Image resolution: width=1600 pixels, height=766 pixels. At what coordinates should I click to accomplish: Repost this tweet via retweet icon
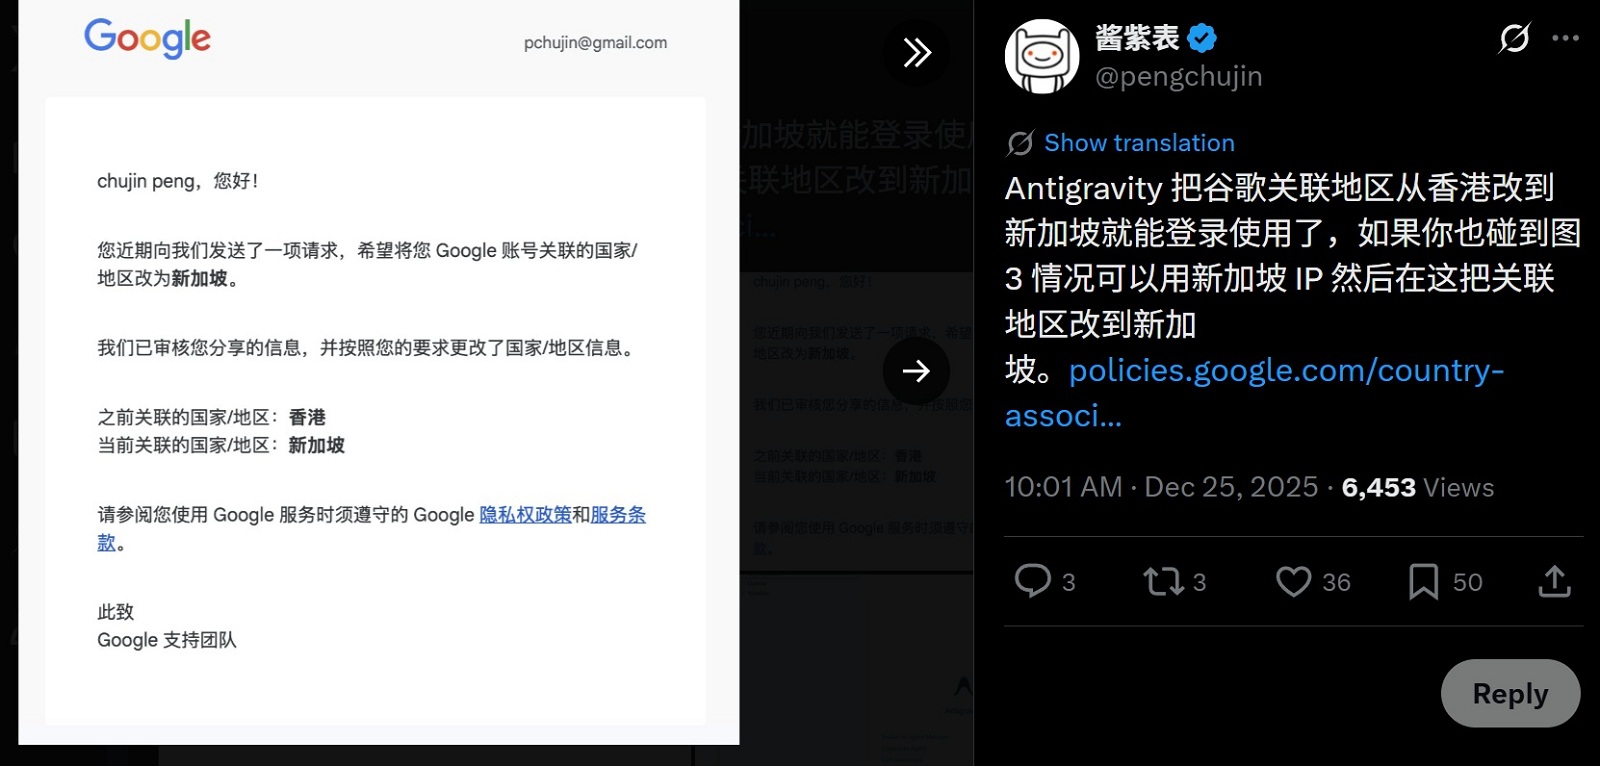click(x=1163, y=581)
